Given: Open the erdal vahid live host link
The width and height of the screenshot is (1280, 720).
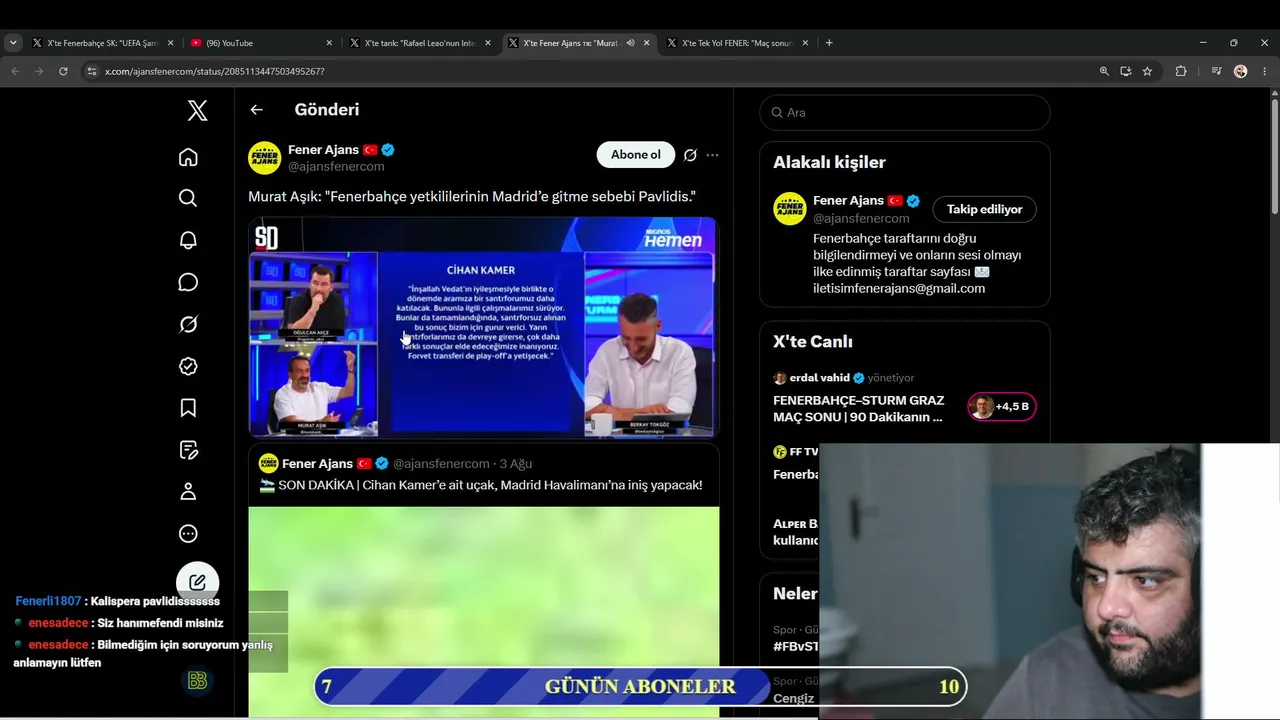Looking at the screenshot, I should (x=819, y=378).
